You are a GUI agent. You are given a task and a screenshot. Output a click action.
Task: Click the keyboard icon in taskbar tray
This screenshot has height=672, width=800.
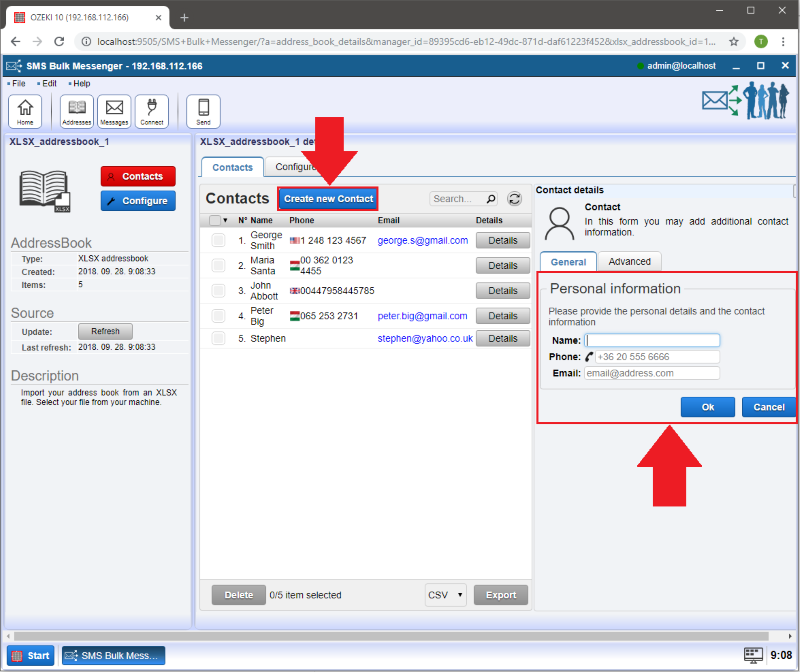point(753,655)
